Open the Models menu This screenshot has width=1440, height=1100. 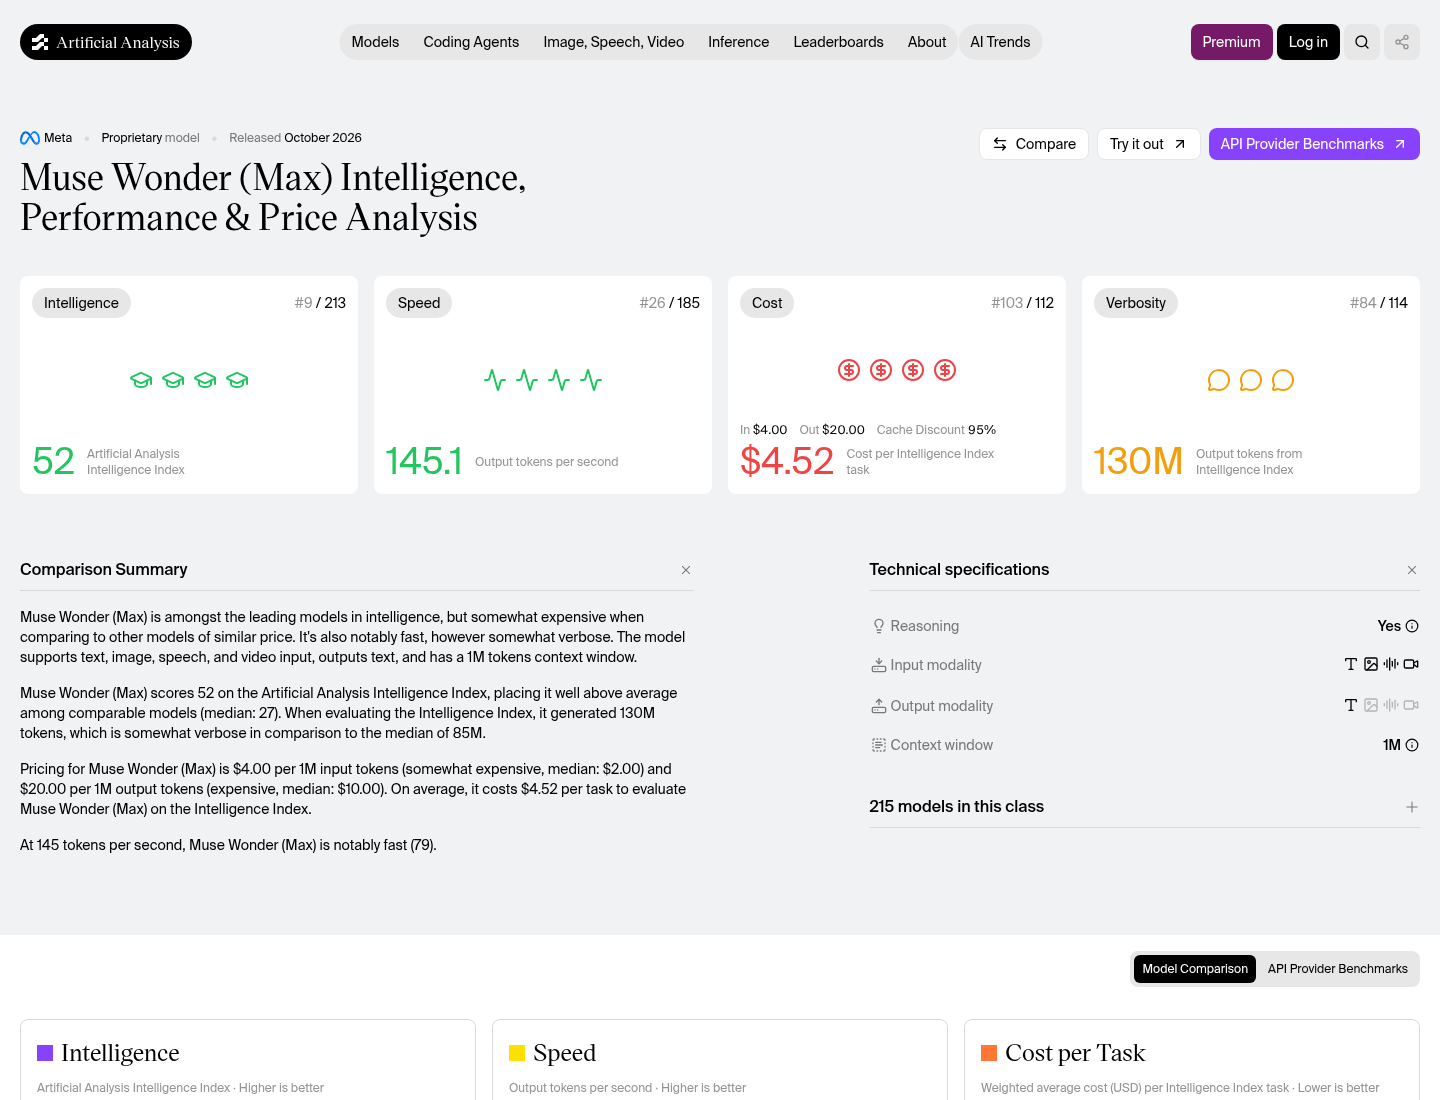375,42
